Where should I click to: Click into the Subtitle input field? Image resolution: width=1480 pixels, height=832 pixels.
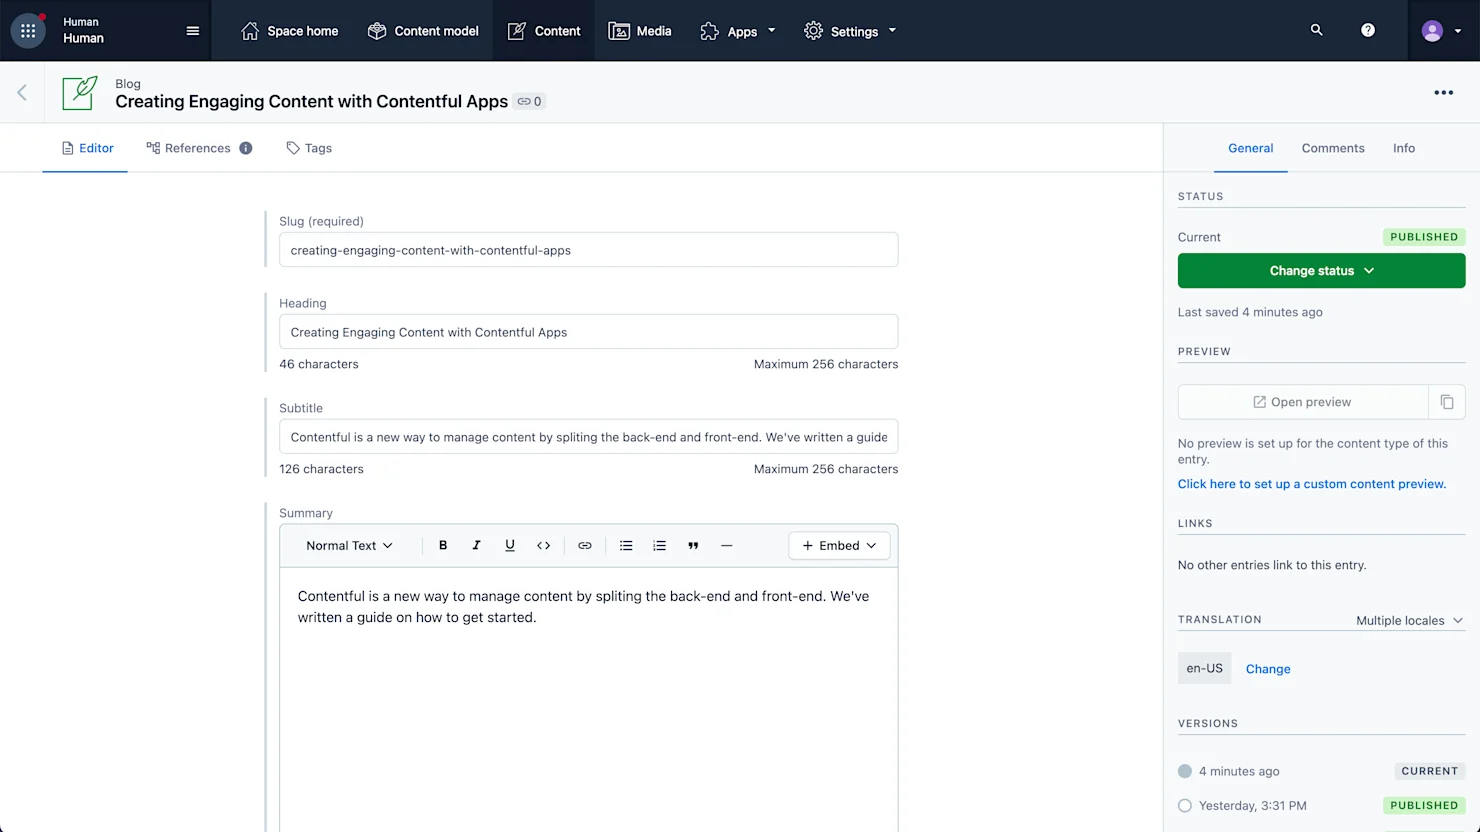click(x=588, y=437)
